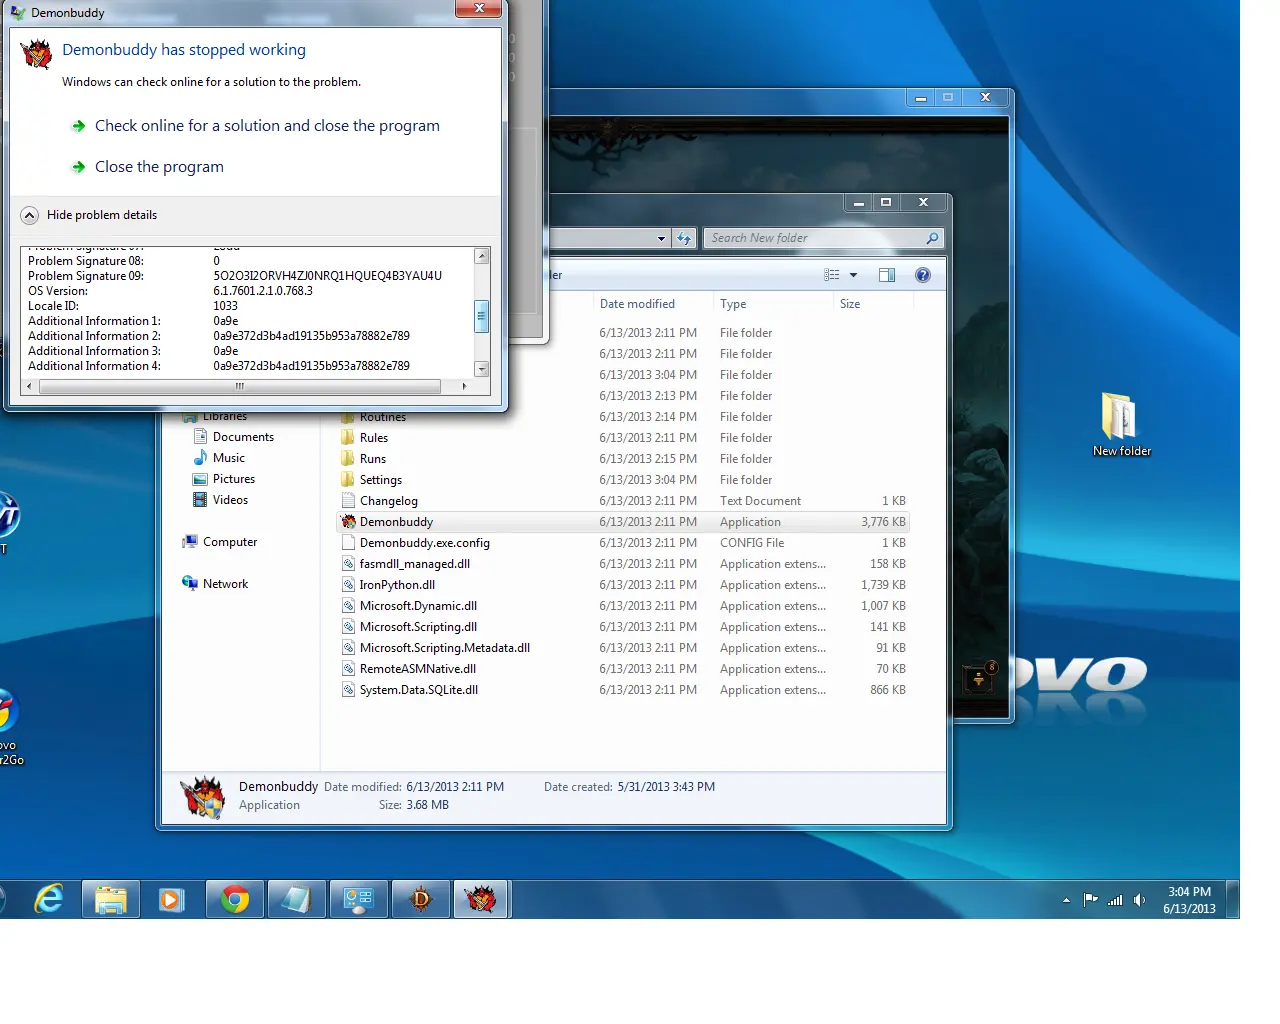Open Google Chrome from the taskbar
The height and width of the screenshot is (1024, 1280).
[235, 900]
